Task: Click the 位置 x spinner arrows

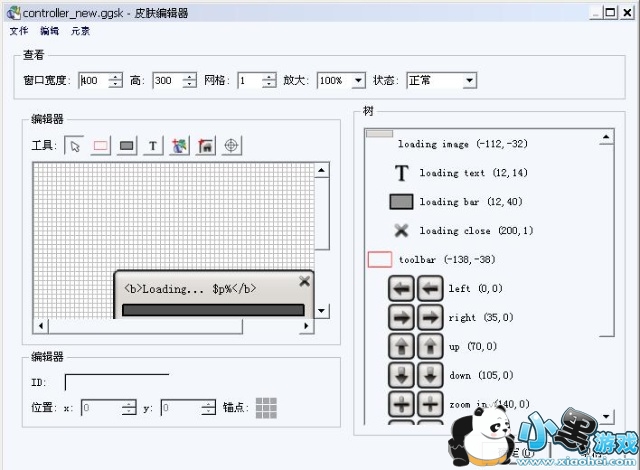Action: coord(129,407)
